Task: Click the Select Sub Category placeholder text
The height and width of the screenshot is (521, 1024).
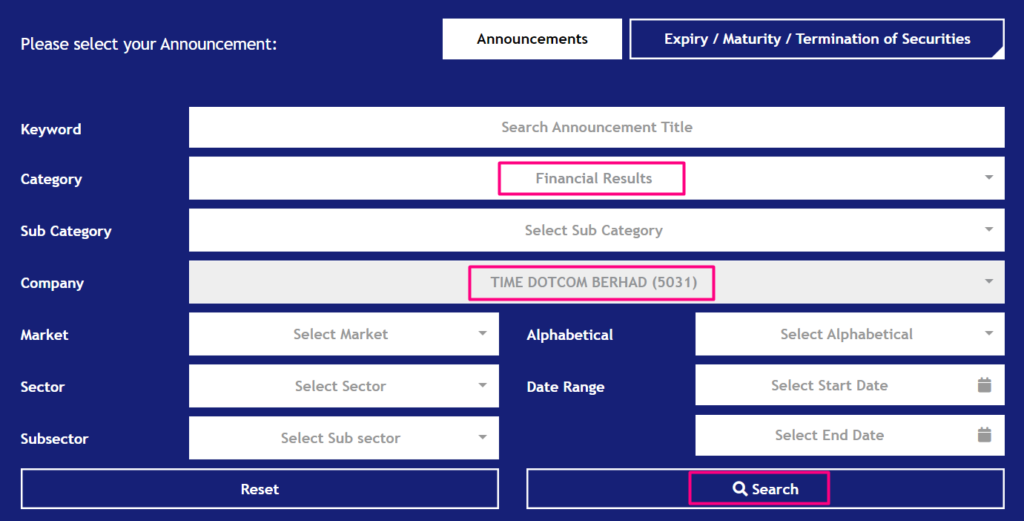Action: pyautogui.click(x=594, y=230)
